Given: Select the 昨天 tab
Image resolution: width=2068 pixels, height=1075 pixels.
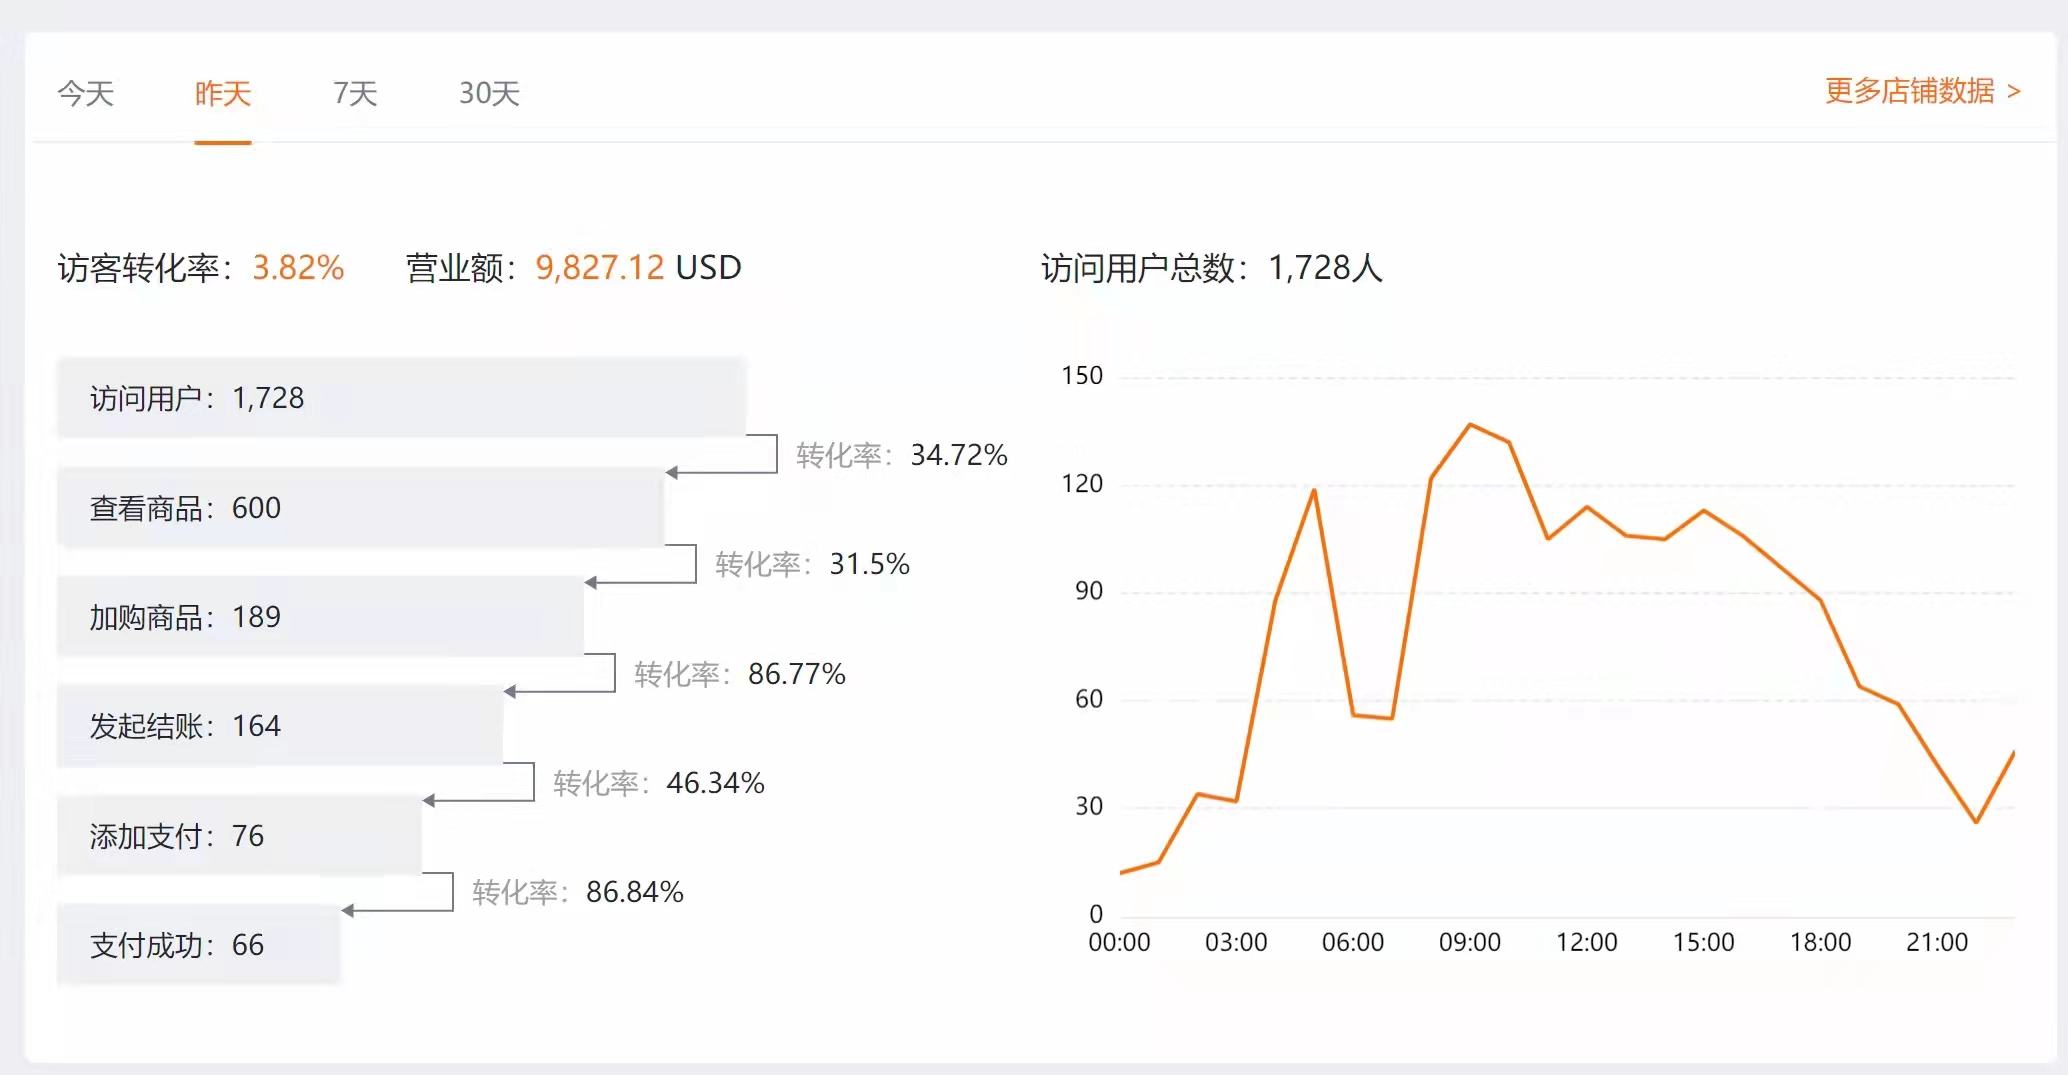Looking at the screenshot, I should [x=223, y=93].
